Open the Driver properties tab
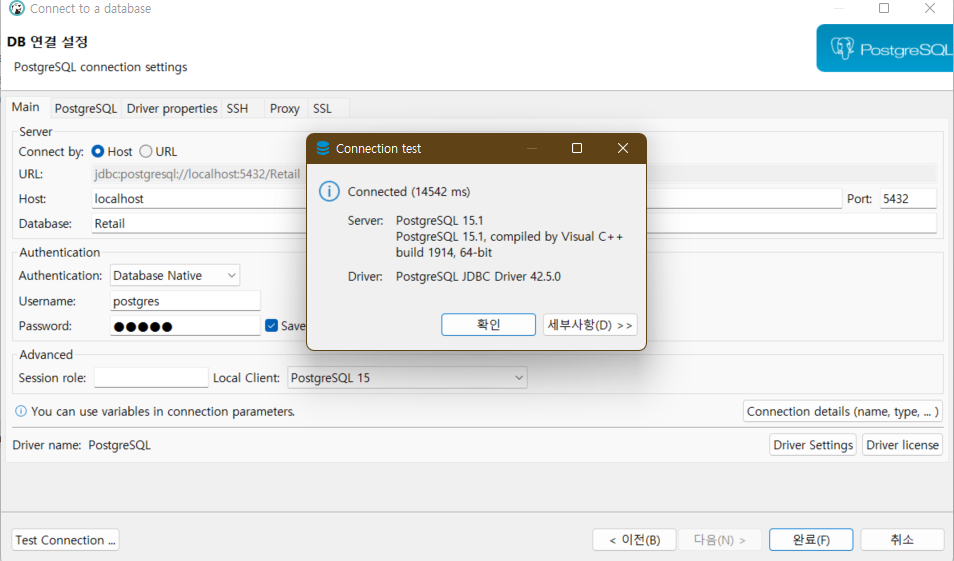Viewport: 954px width, 561px height. 172,108
